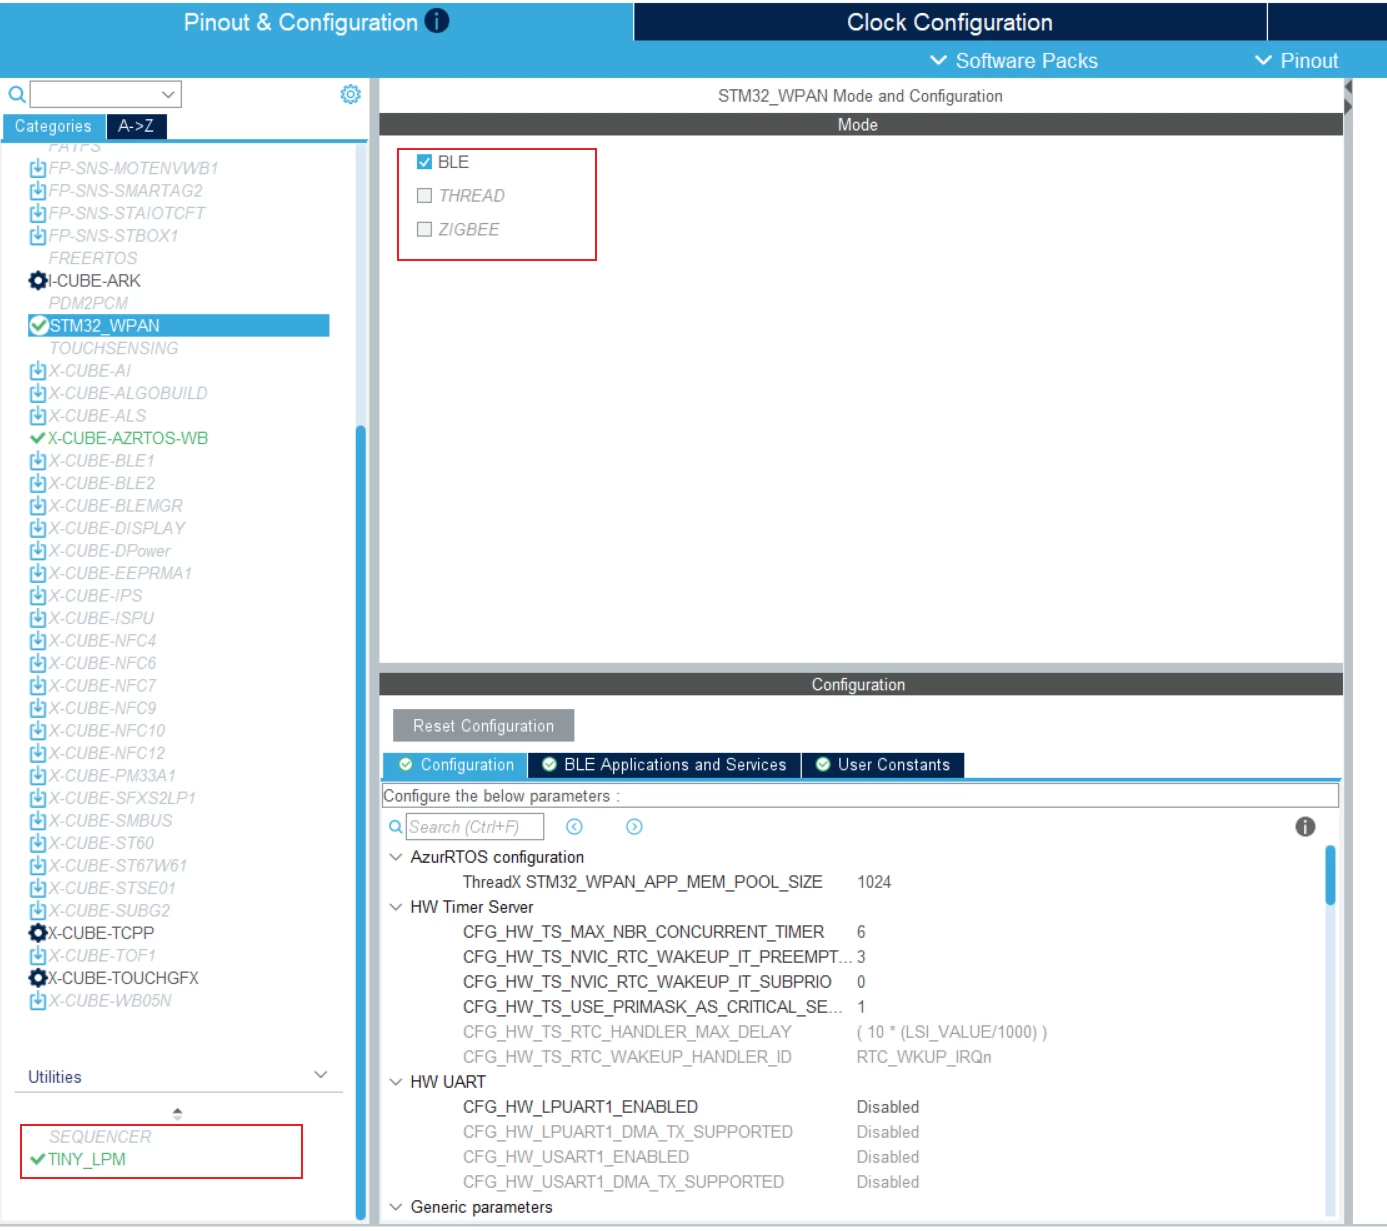The height and width of the screenshot is (1231, 1387).
Task: Switch to Pinout & Configuration tab
Action: tap(316, 22)
